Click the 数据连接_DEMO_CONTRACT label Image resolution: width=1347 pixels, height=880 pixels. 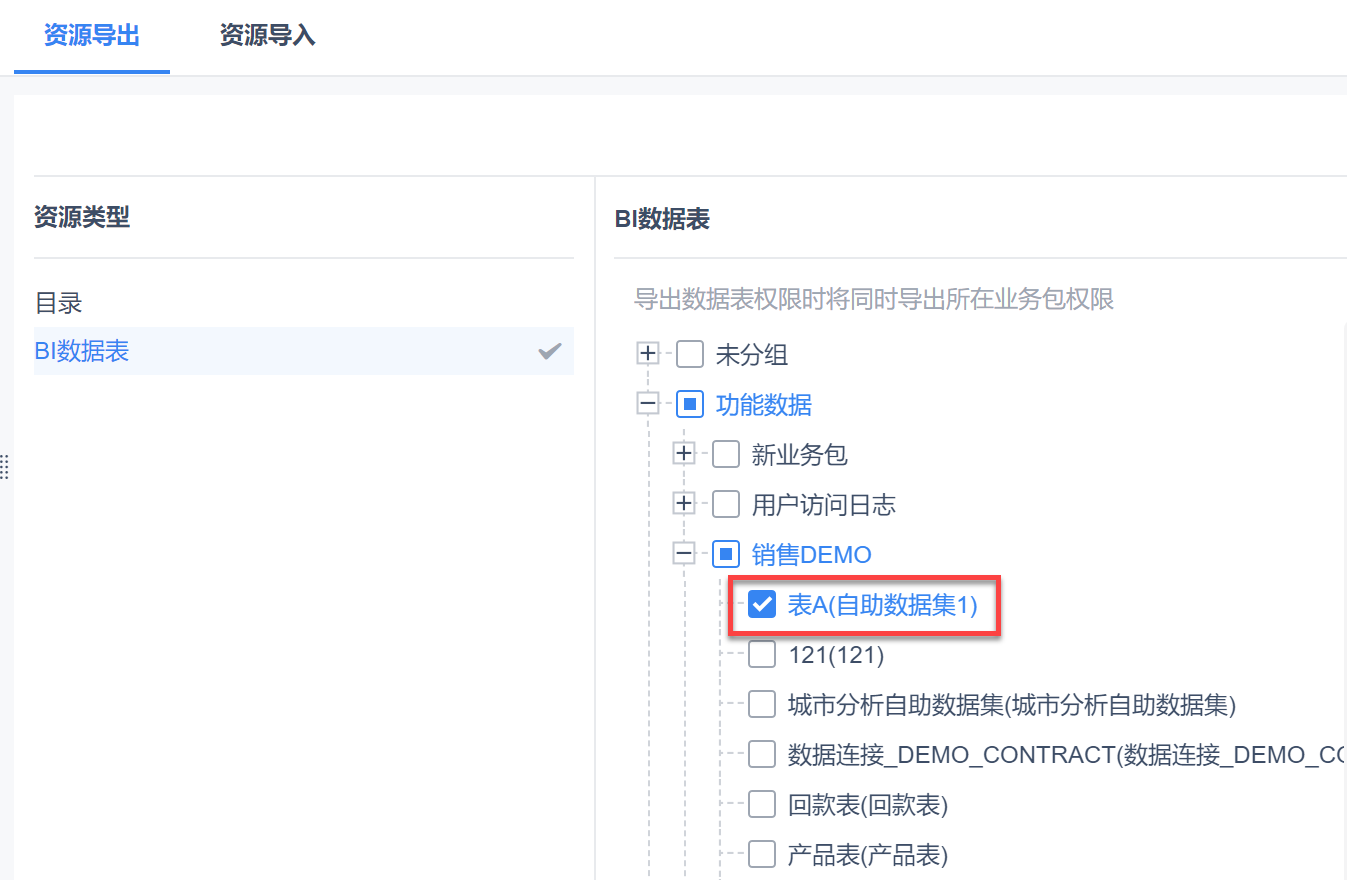[x=1066, y=755]
